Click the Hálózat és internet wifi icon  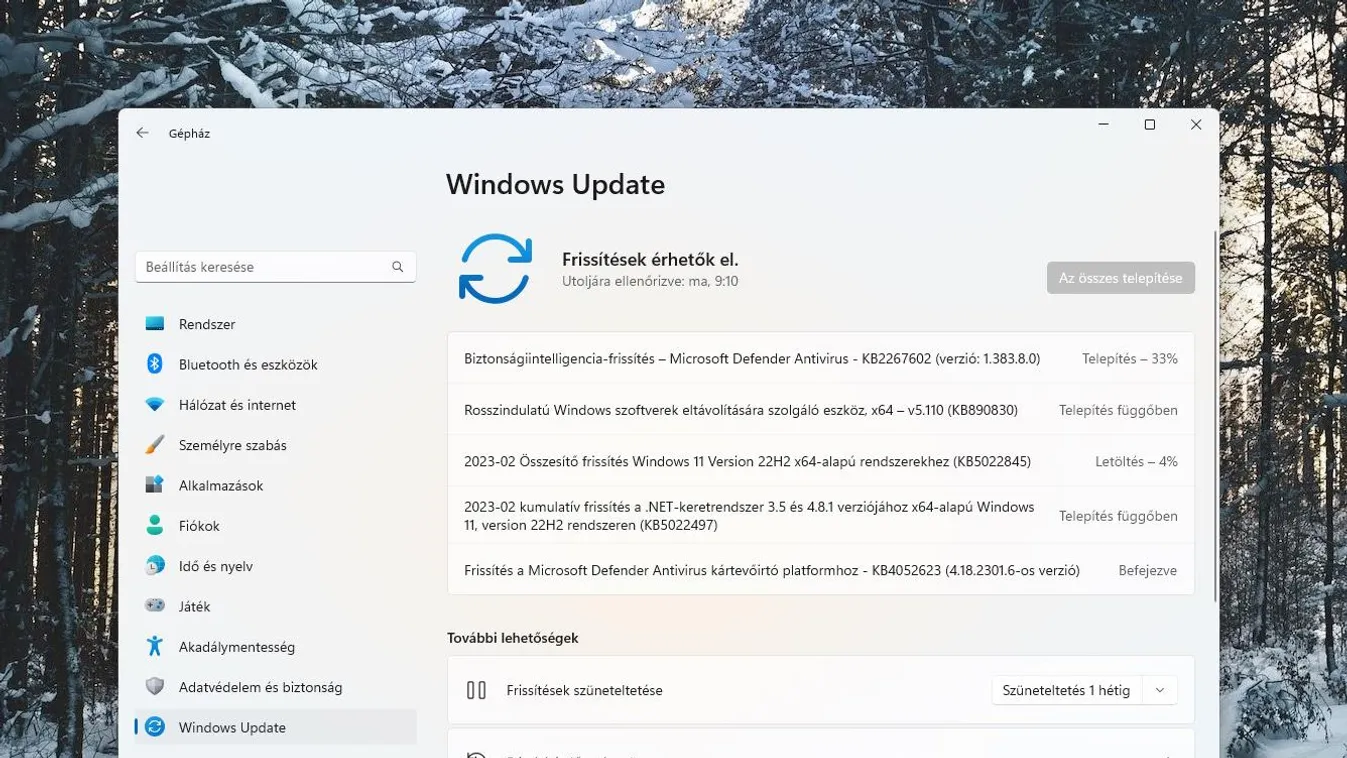pyautogui.click(x=154, y=405)
